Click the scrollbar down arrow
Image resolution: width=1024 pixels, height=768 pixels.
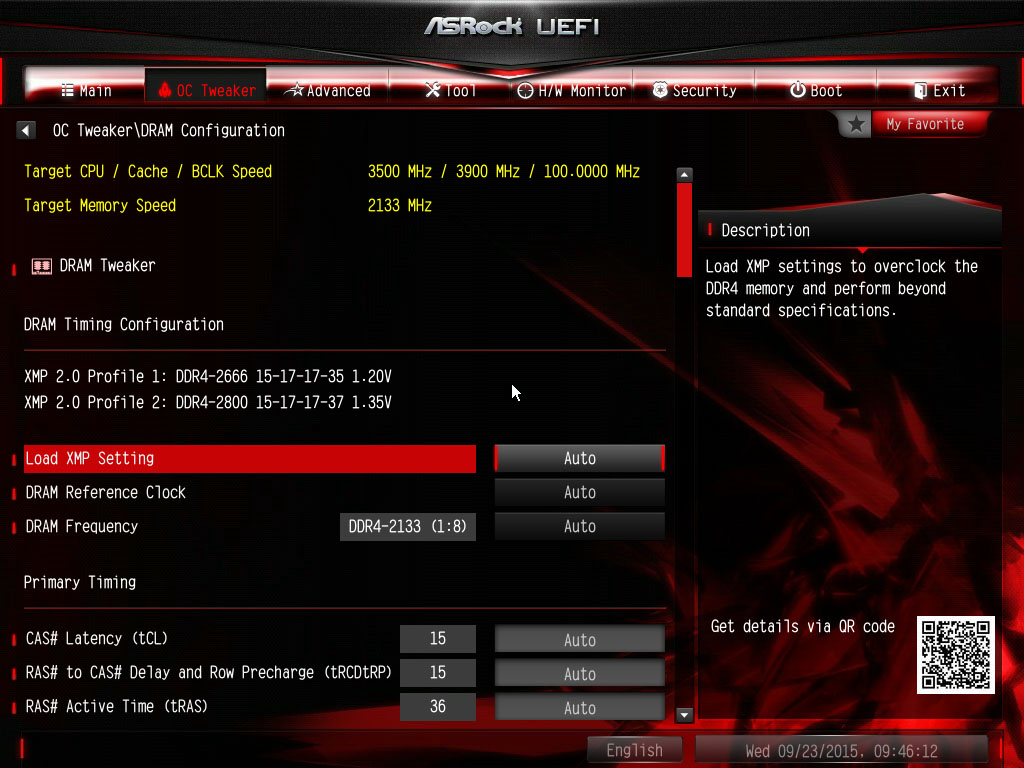pyautogui.click(x=685, y=714)
